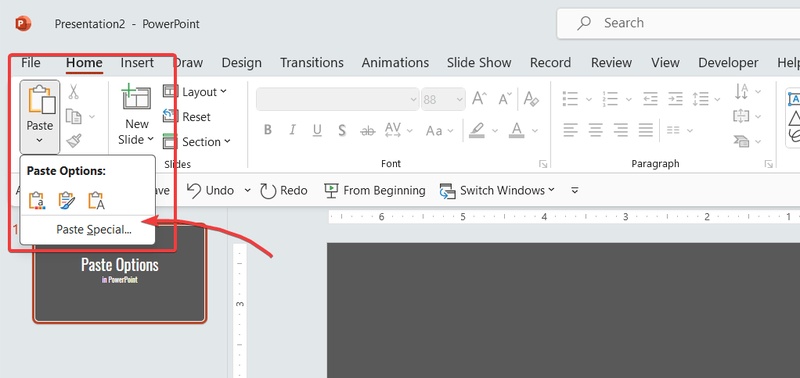Justify the text
Image resolution: width=800 pixels, height=378 pixels.
coord(645,131)
